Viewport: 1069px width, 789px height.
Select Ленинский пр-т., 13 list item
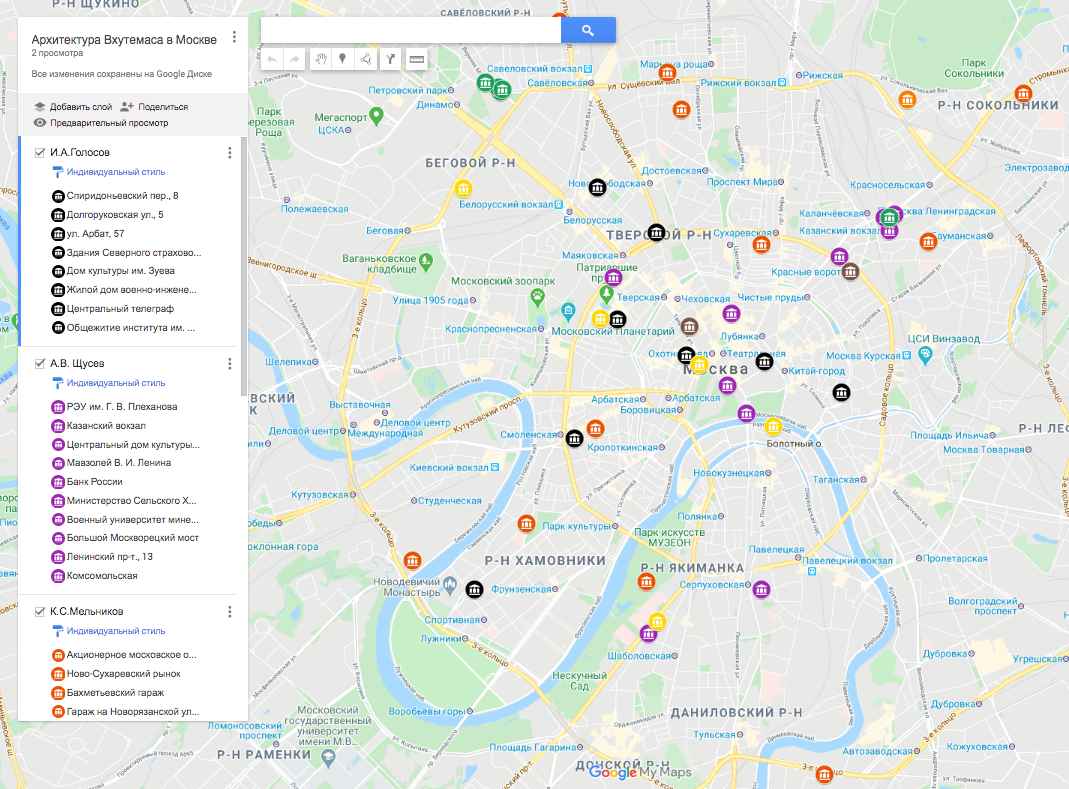point(110,556)
